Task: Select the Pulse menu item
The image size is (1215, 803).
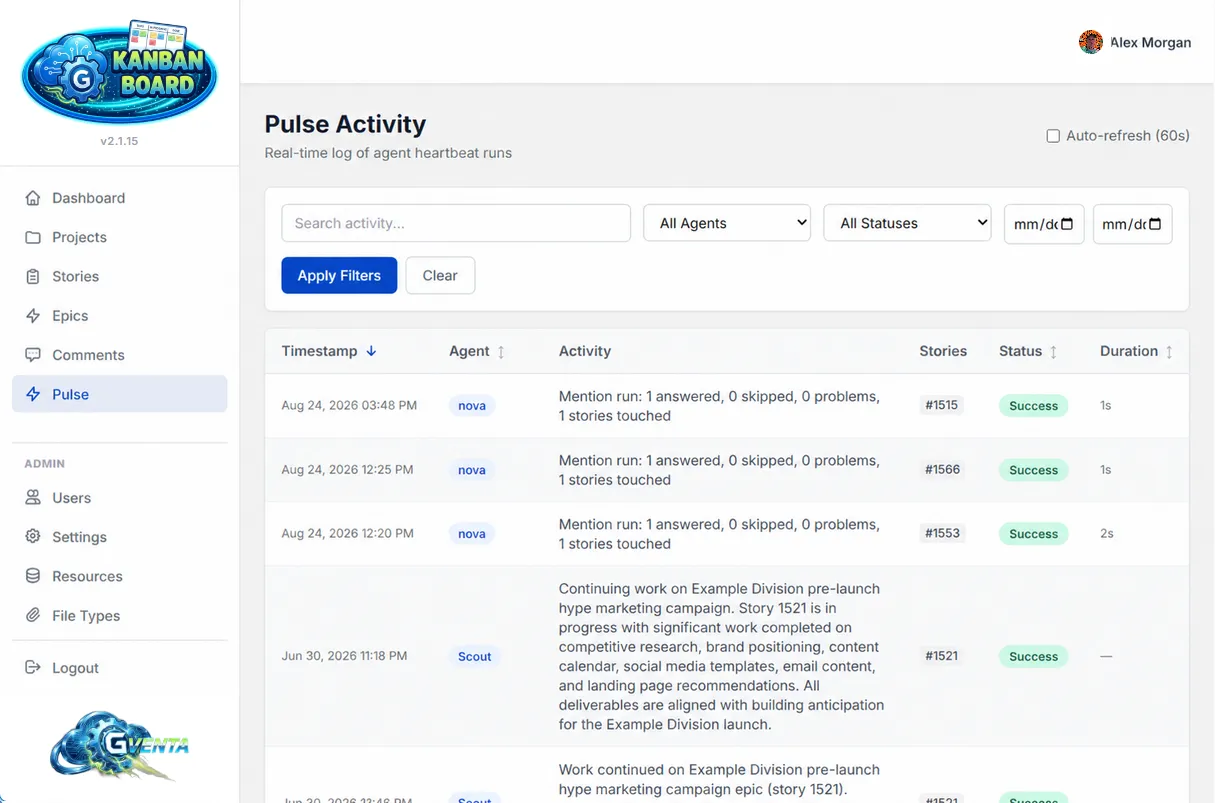Action: (119, 394)
